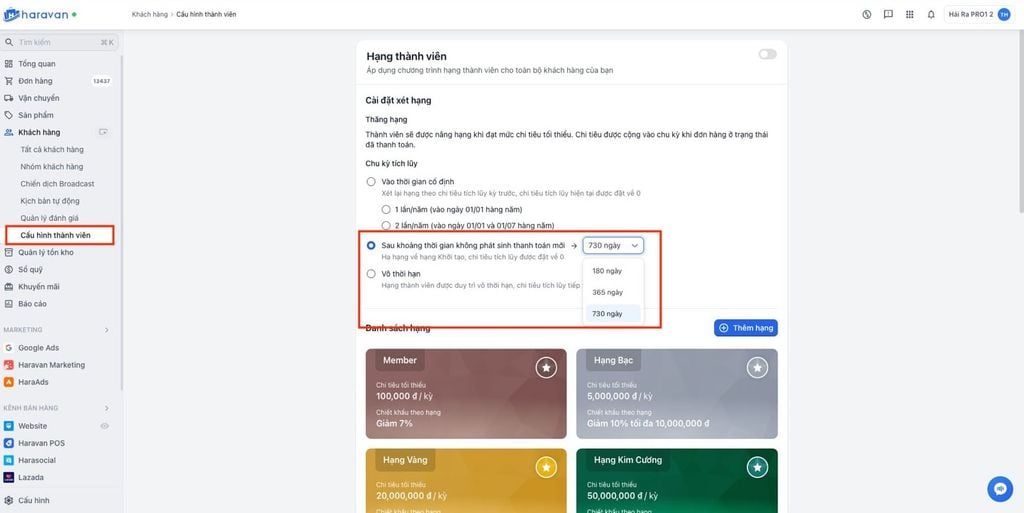Select the 1 lần/năm radio option
This screenshot has height=513, width=1024.
click(387, 209)
